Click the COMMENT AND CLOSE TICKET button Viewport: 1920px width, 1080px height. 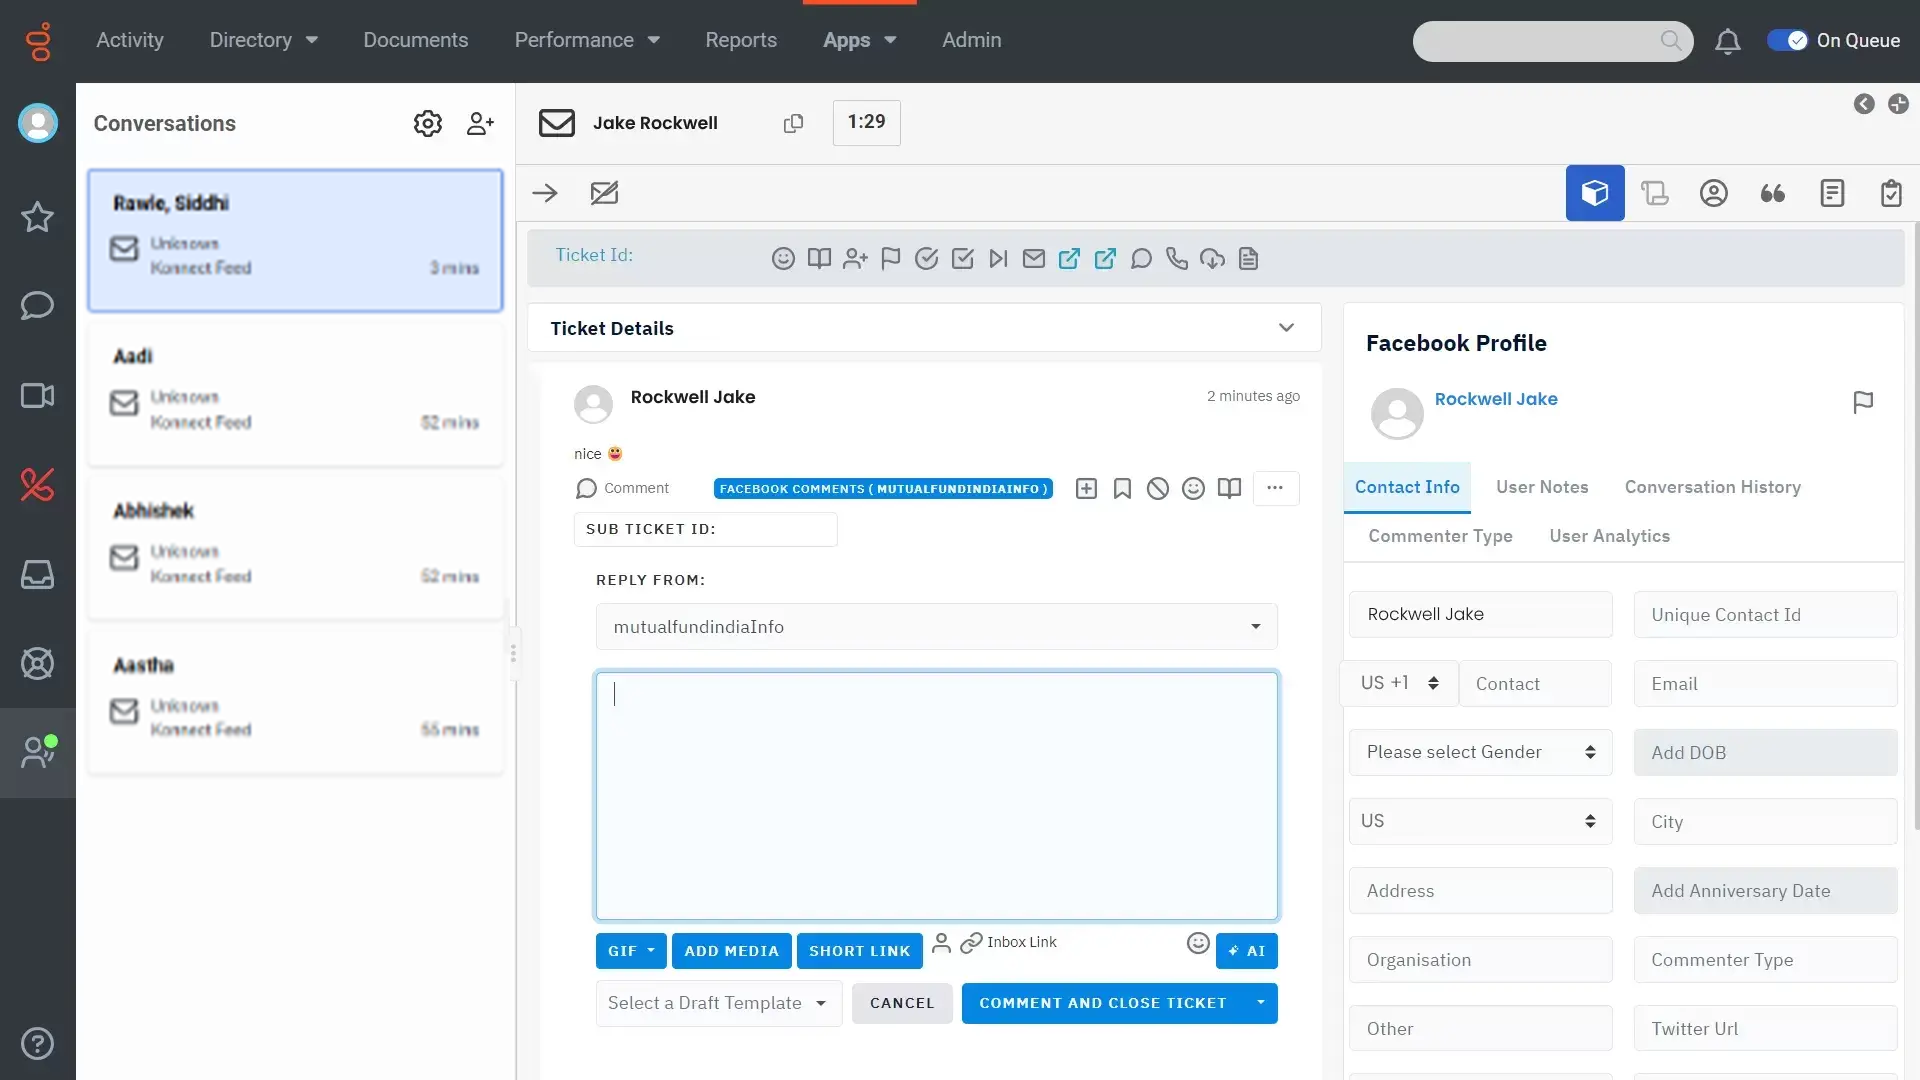click(x=1103, y=1003)
